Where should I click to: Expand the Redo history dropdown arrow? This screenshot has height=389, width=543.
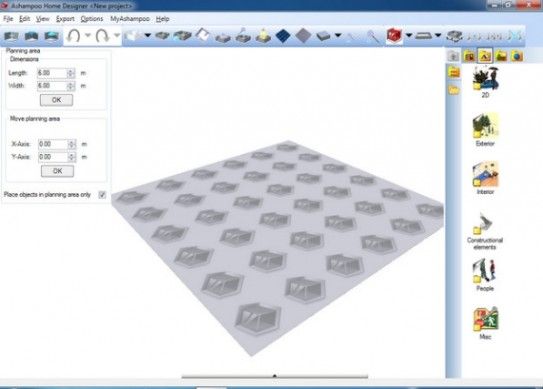[x=117, y=35]
